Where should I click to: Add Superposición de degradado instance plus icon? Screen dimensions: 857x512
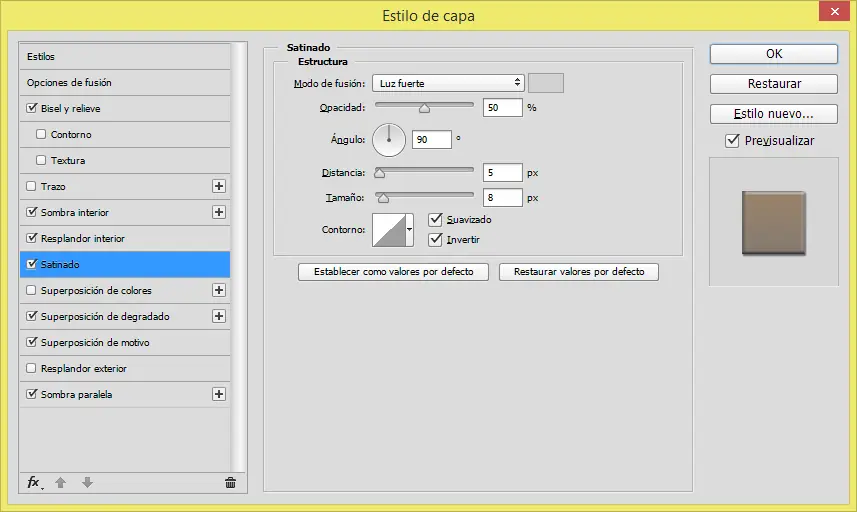click(219, 316)
